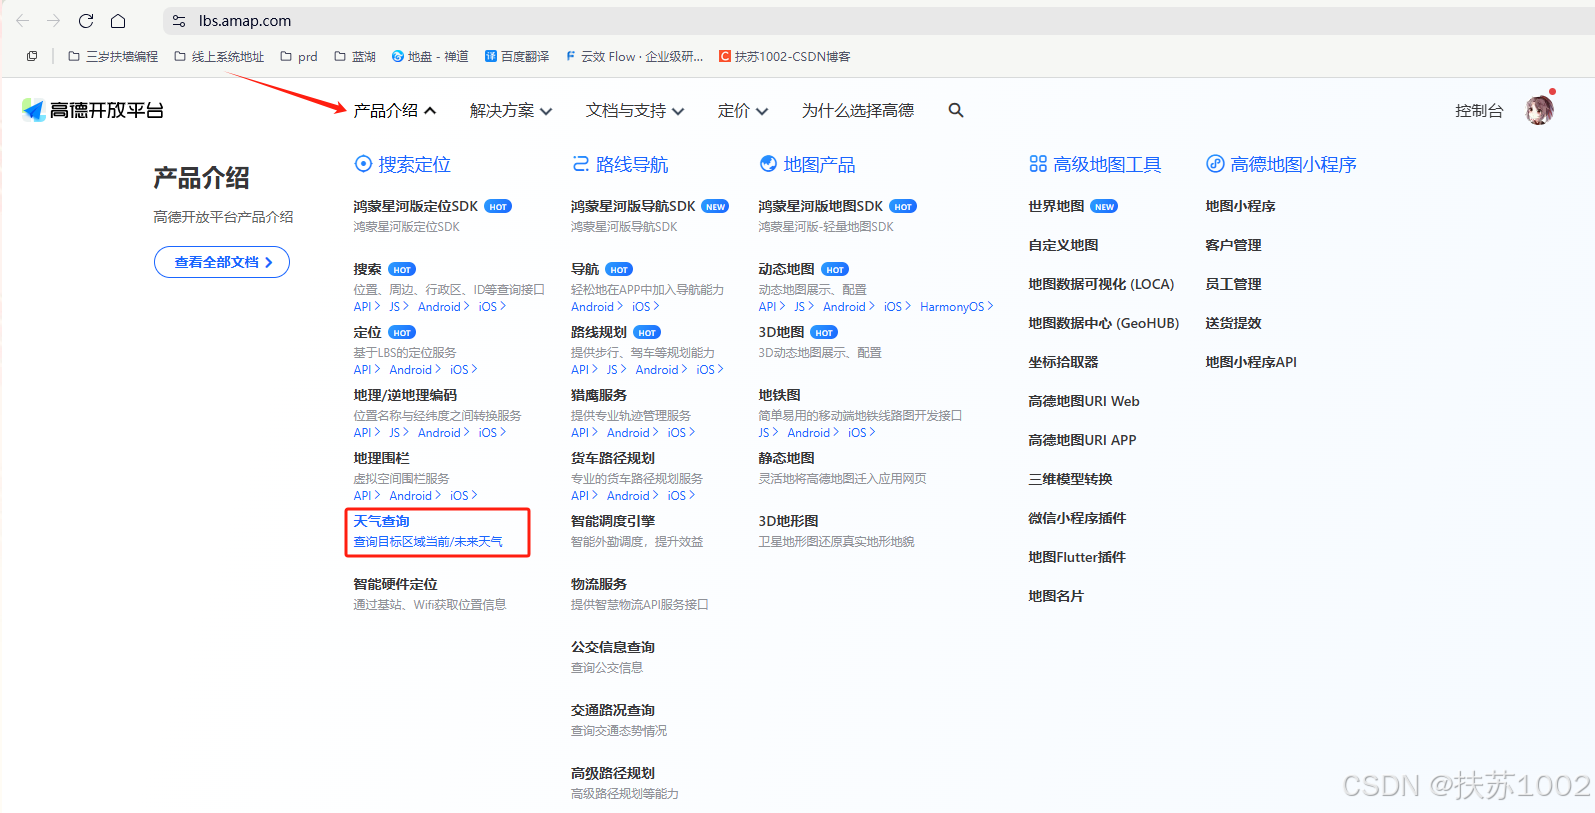Open the 地盘 - 禅道 bookmark

coord(430,57)
